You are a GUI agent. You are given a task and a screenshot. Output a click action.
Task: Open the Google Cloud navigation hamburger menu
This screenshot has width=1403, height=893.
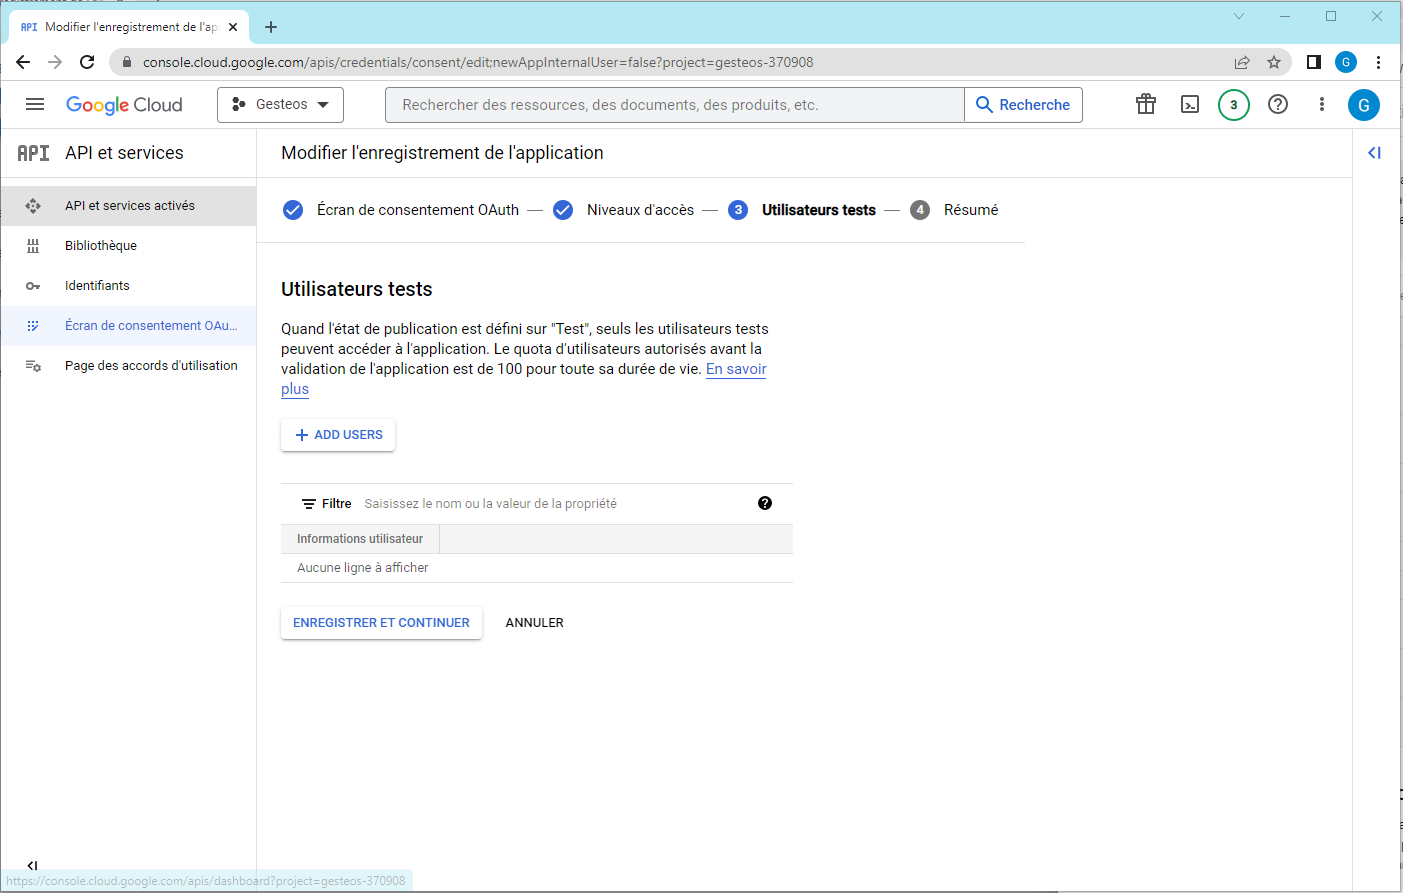[35, 105]
